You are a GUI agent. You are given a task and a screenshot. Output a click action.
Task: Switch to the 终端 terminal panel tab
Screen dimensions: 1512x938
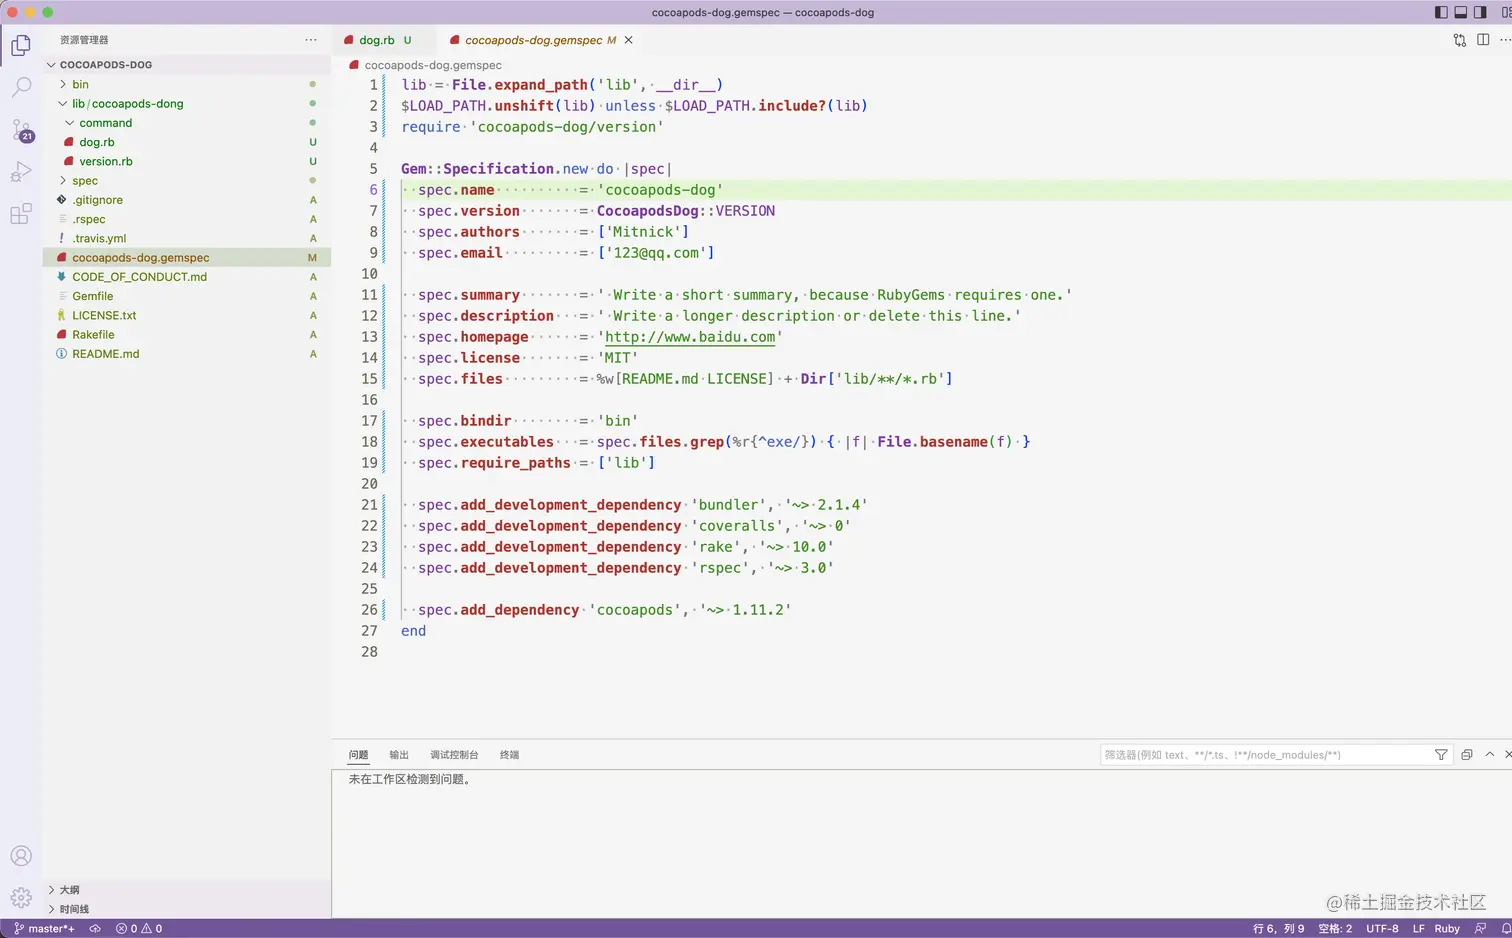pyautogui.click(x=509, y=755)
